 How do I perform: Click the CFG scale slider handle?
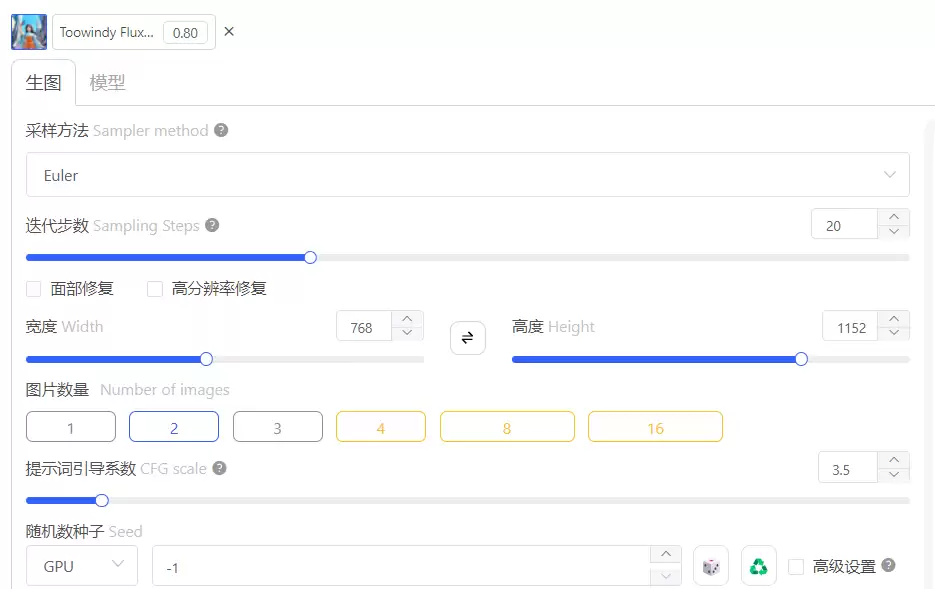(102, 500)
